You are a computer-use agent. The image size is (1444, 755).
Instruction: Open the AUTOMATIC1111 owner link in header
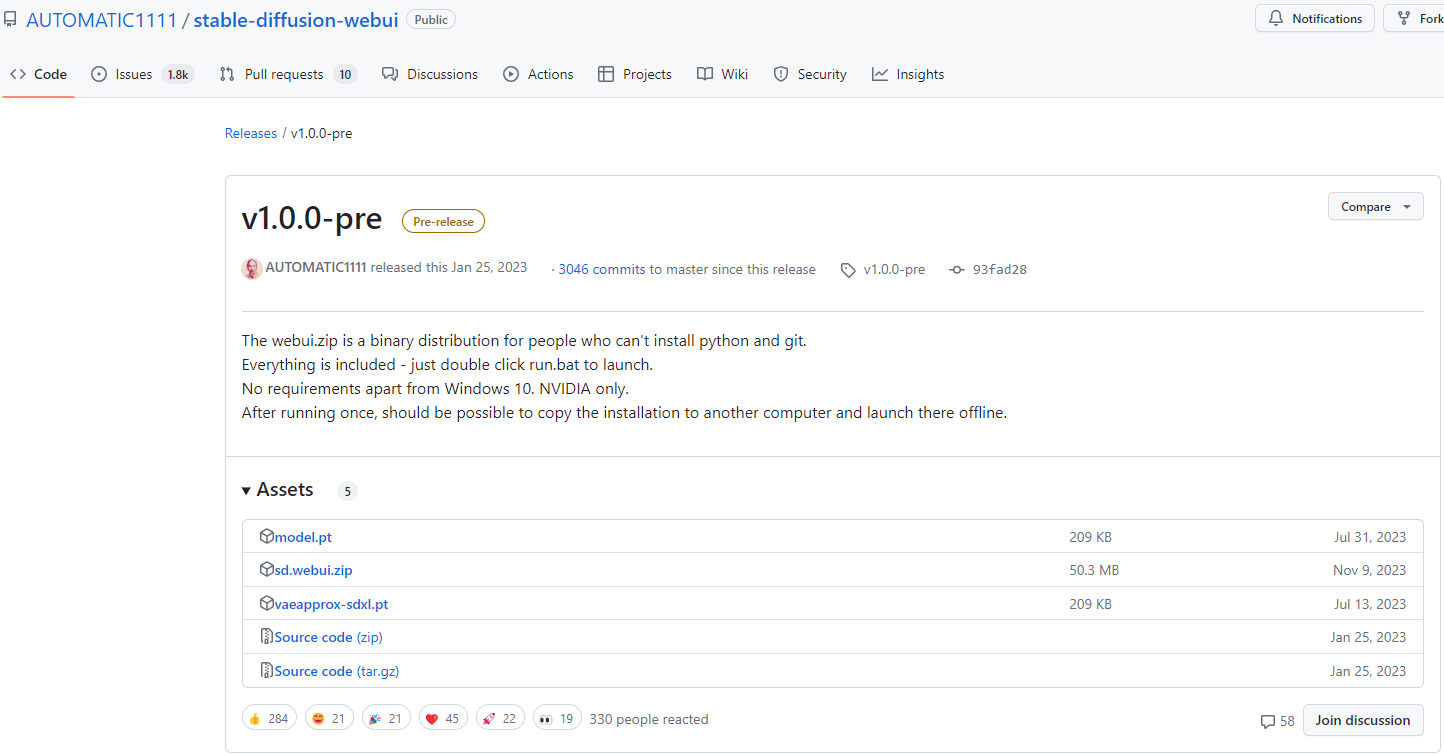pyautogui.click(x=102, y=20)
